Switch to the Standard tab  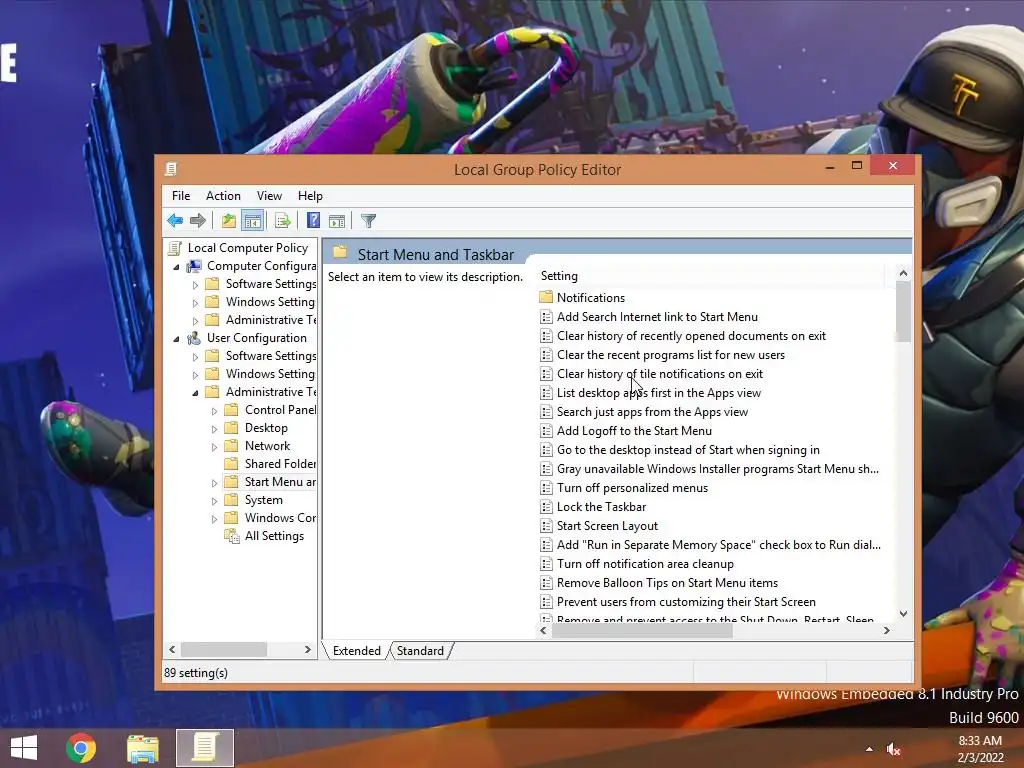[420, 651]
